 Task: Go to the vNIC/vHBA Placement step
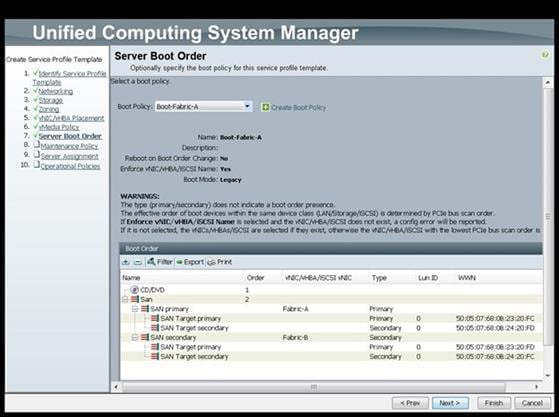[x=71, y=118]
